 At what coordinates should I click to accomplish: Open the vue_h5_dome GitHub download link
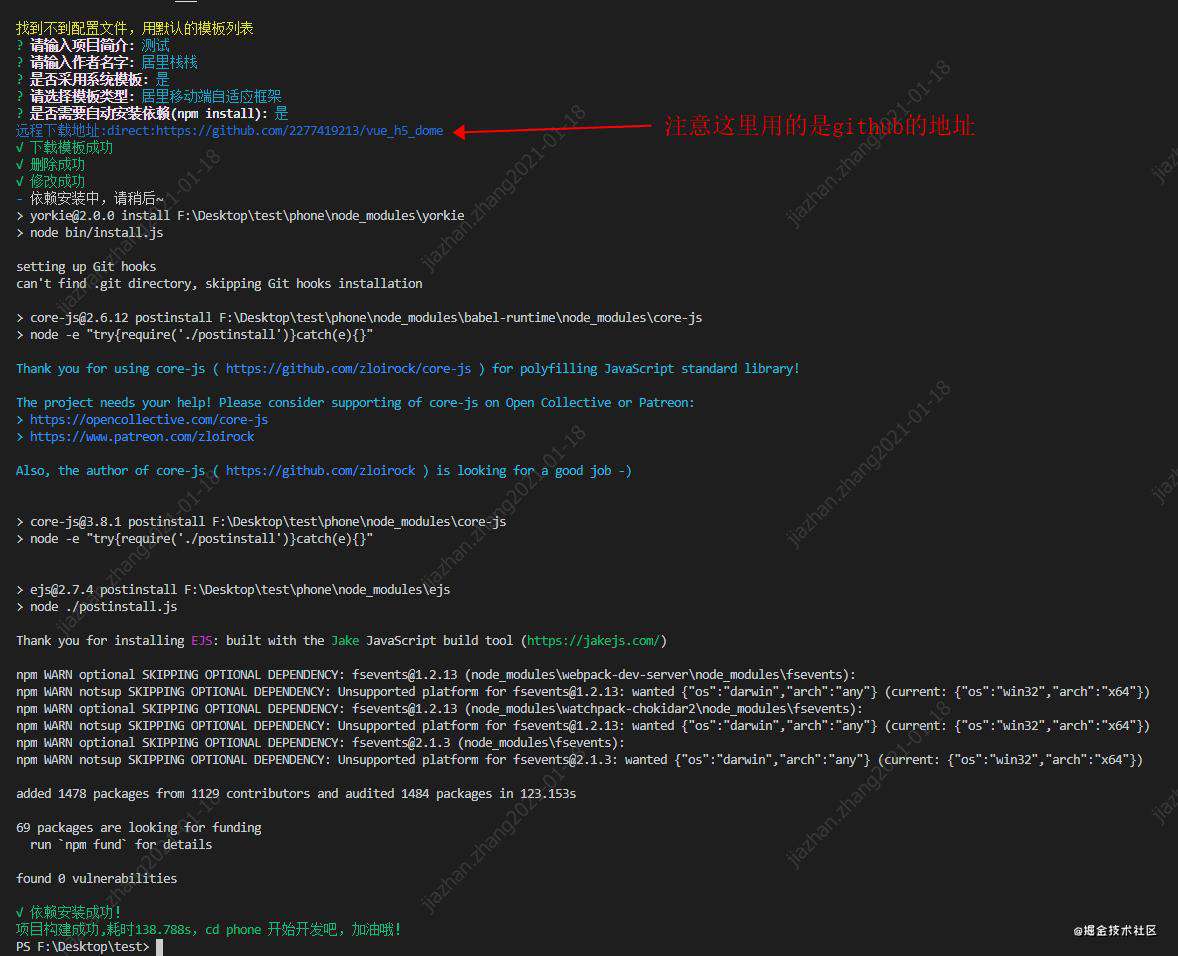(x=299, y=131)
